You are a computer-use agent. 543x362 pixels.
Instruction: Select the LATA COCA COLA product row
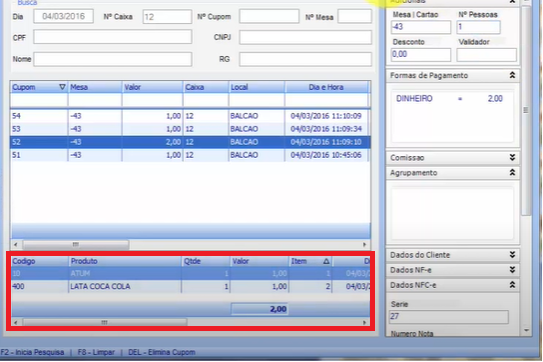click(190, 286)
